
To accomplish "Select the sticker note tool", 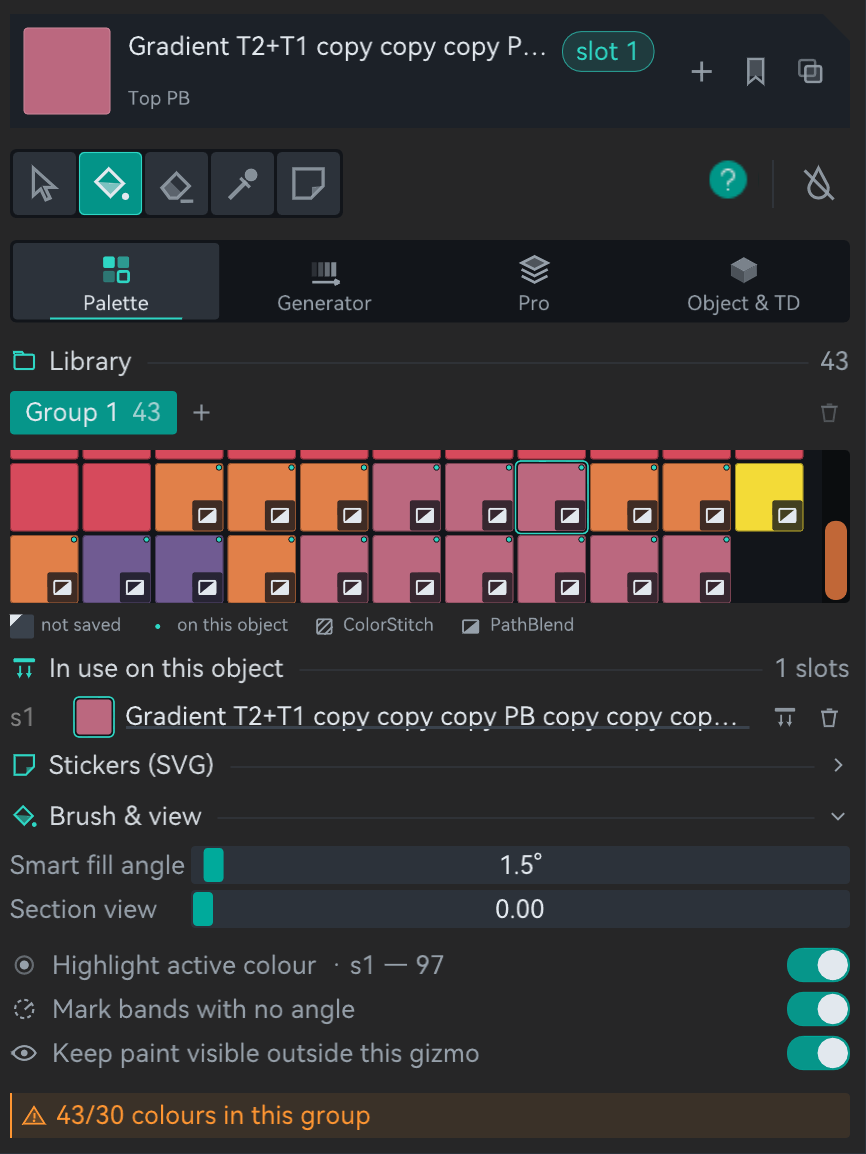I will [308, 184].
